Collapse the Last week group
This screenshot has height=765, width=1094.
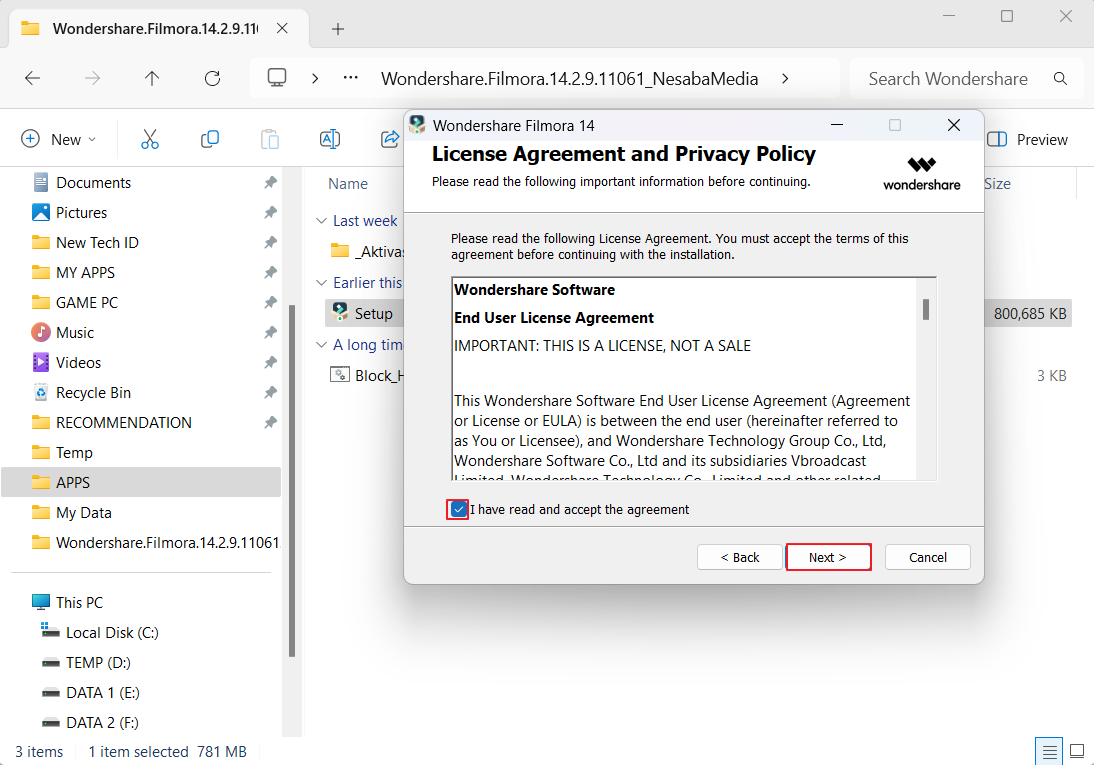click(x=321, y=220)
